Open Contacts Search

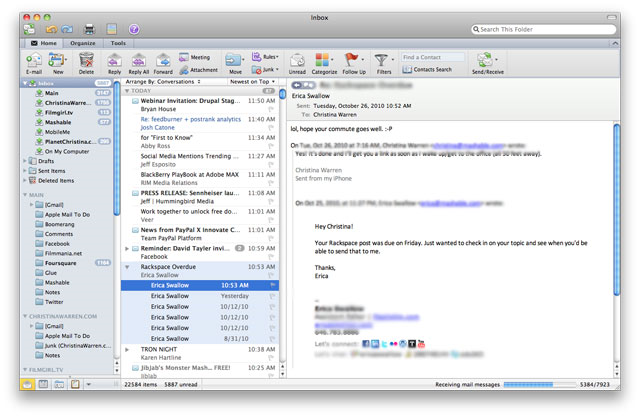427,70
